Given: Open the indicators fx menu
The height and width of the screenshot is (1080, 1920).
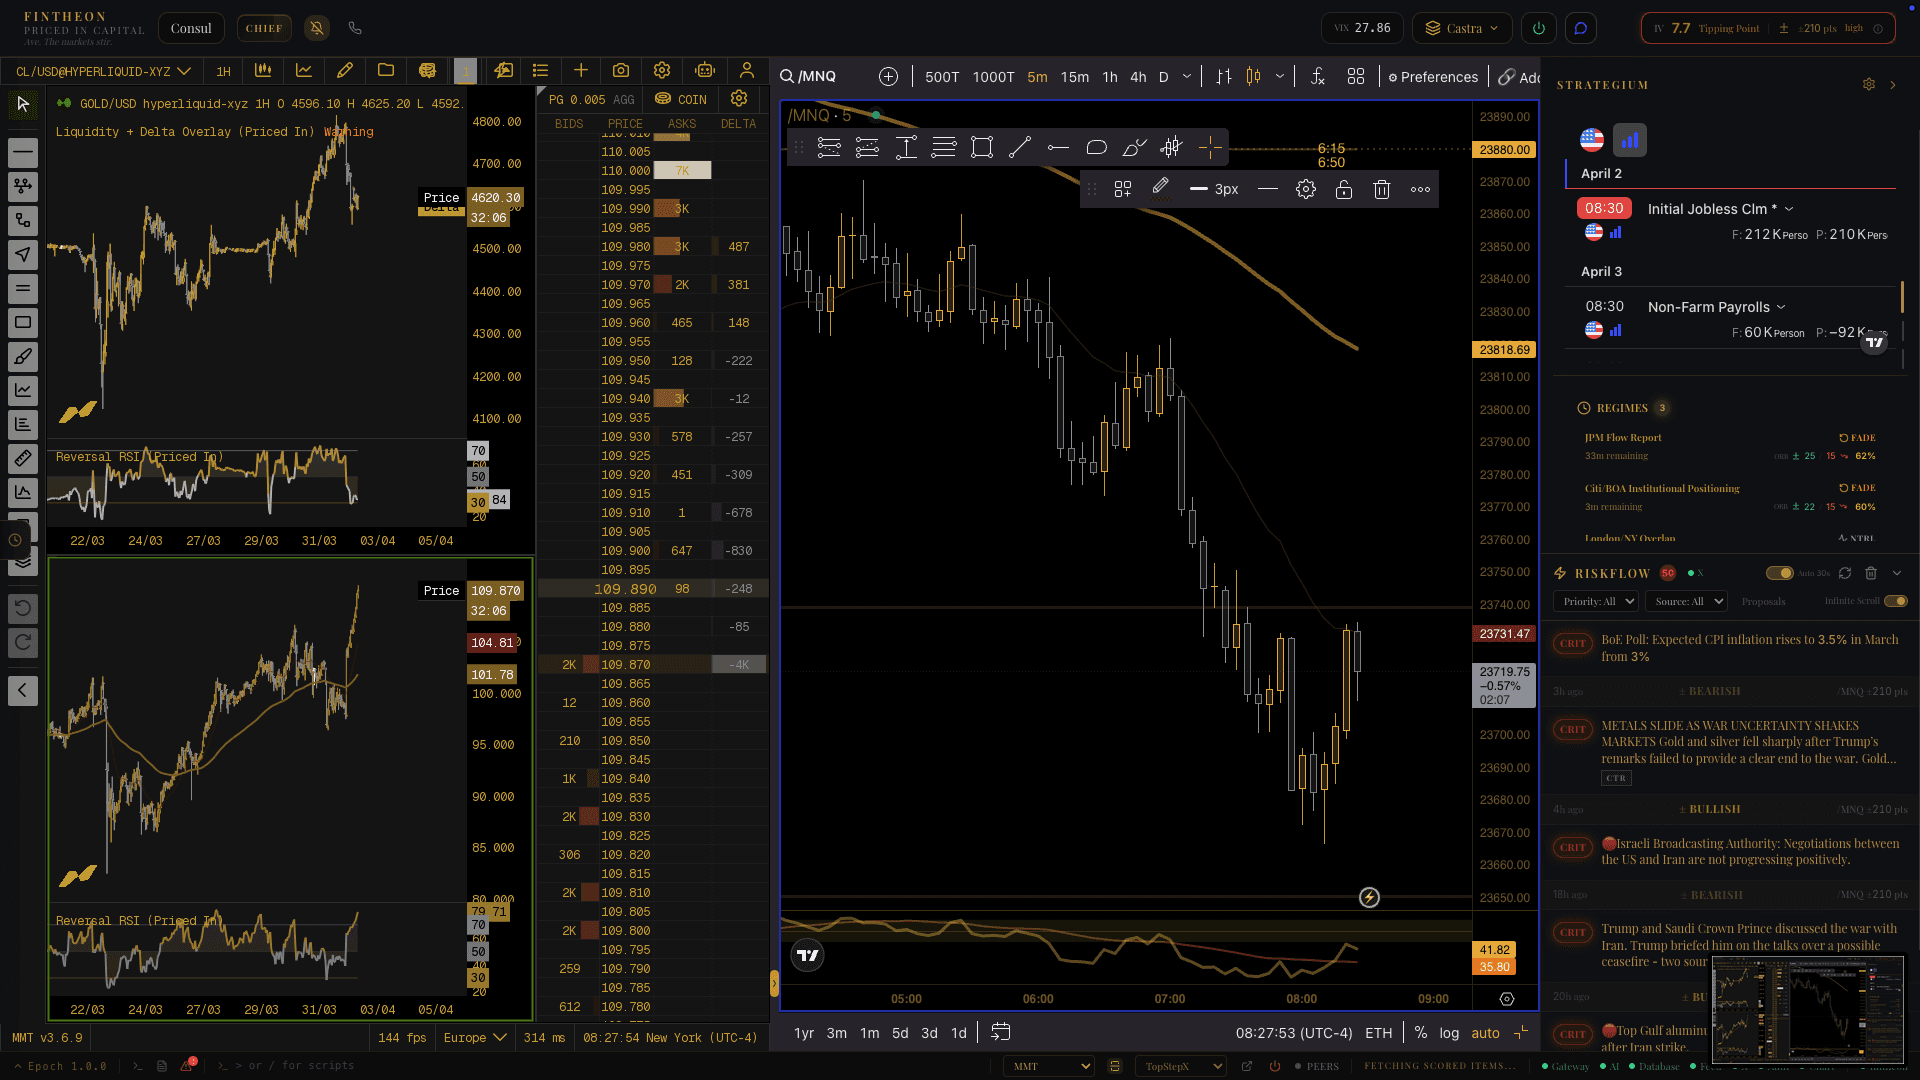Looking at the screenshot, I should (1318, 77).
